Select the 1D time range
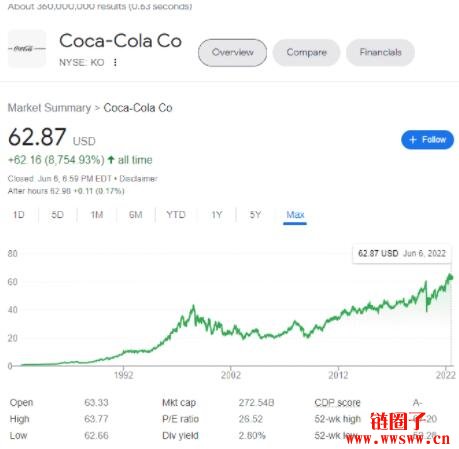Viewport: 459px width, 449px height. (19, 215)
